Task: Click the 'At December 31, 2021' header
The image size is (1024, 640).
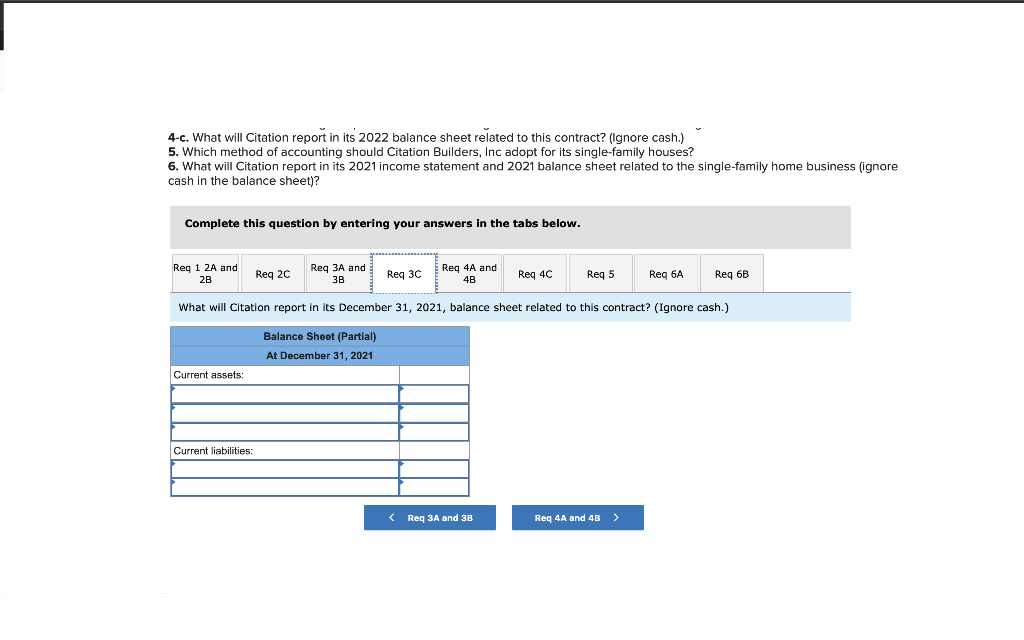Action: click(320, 355)
